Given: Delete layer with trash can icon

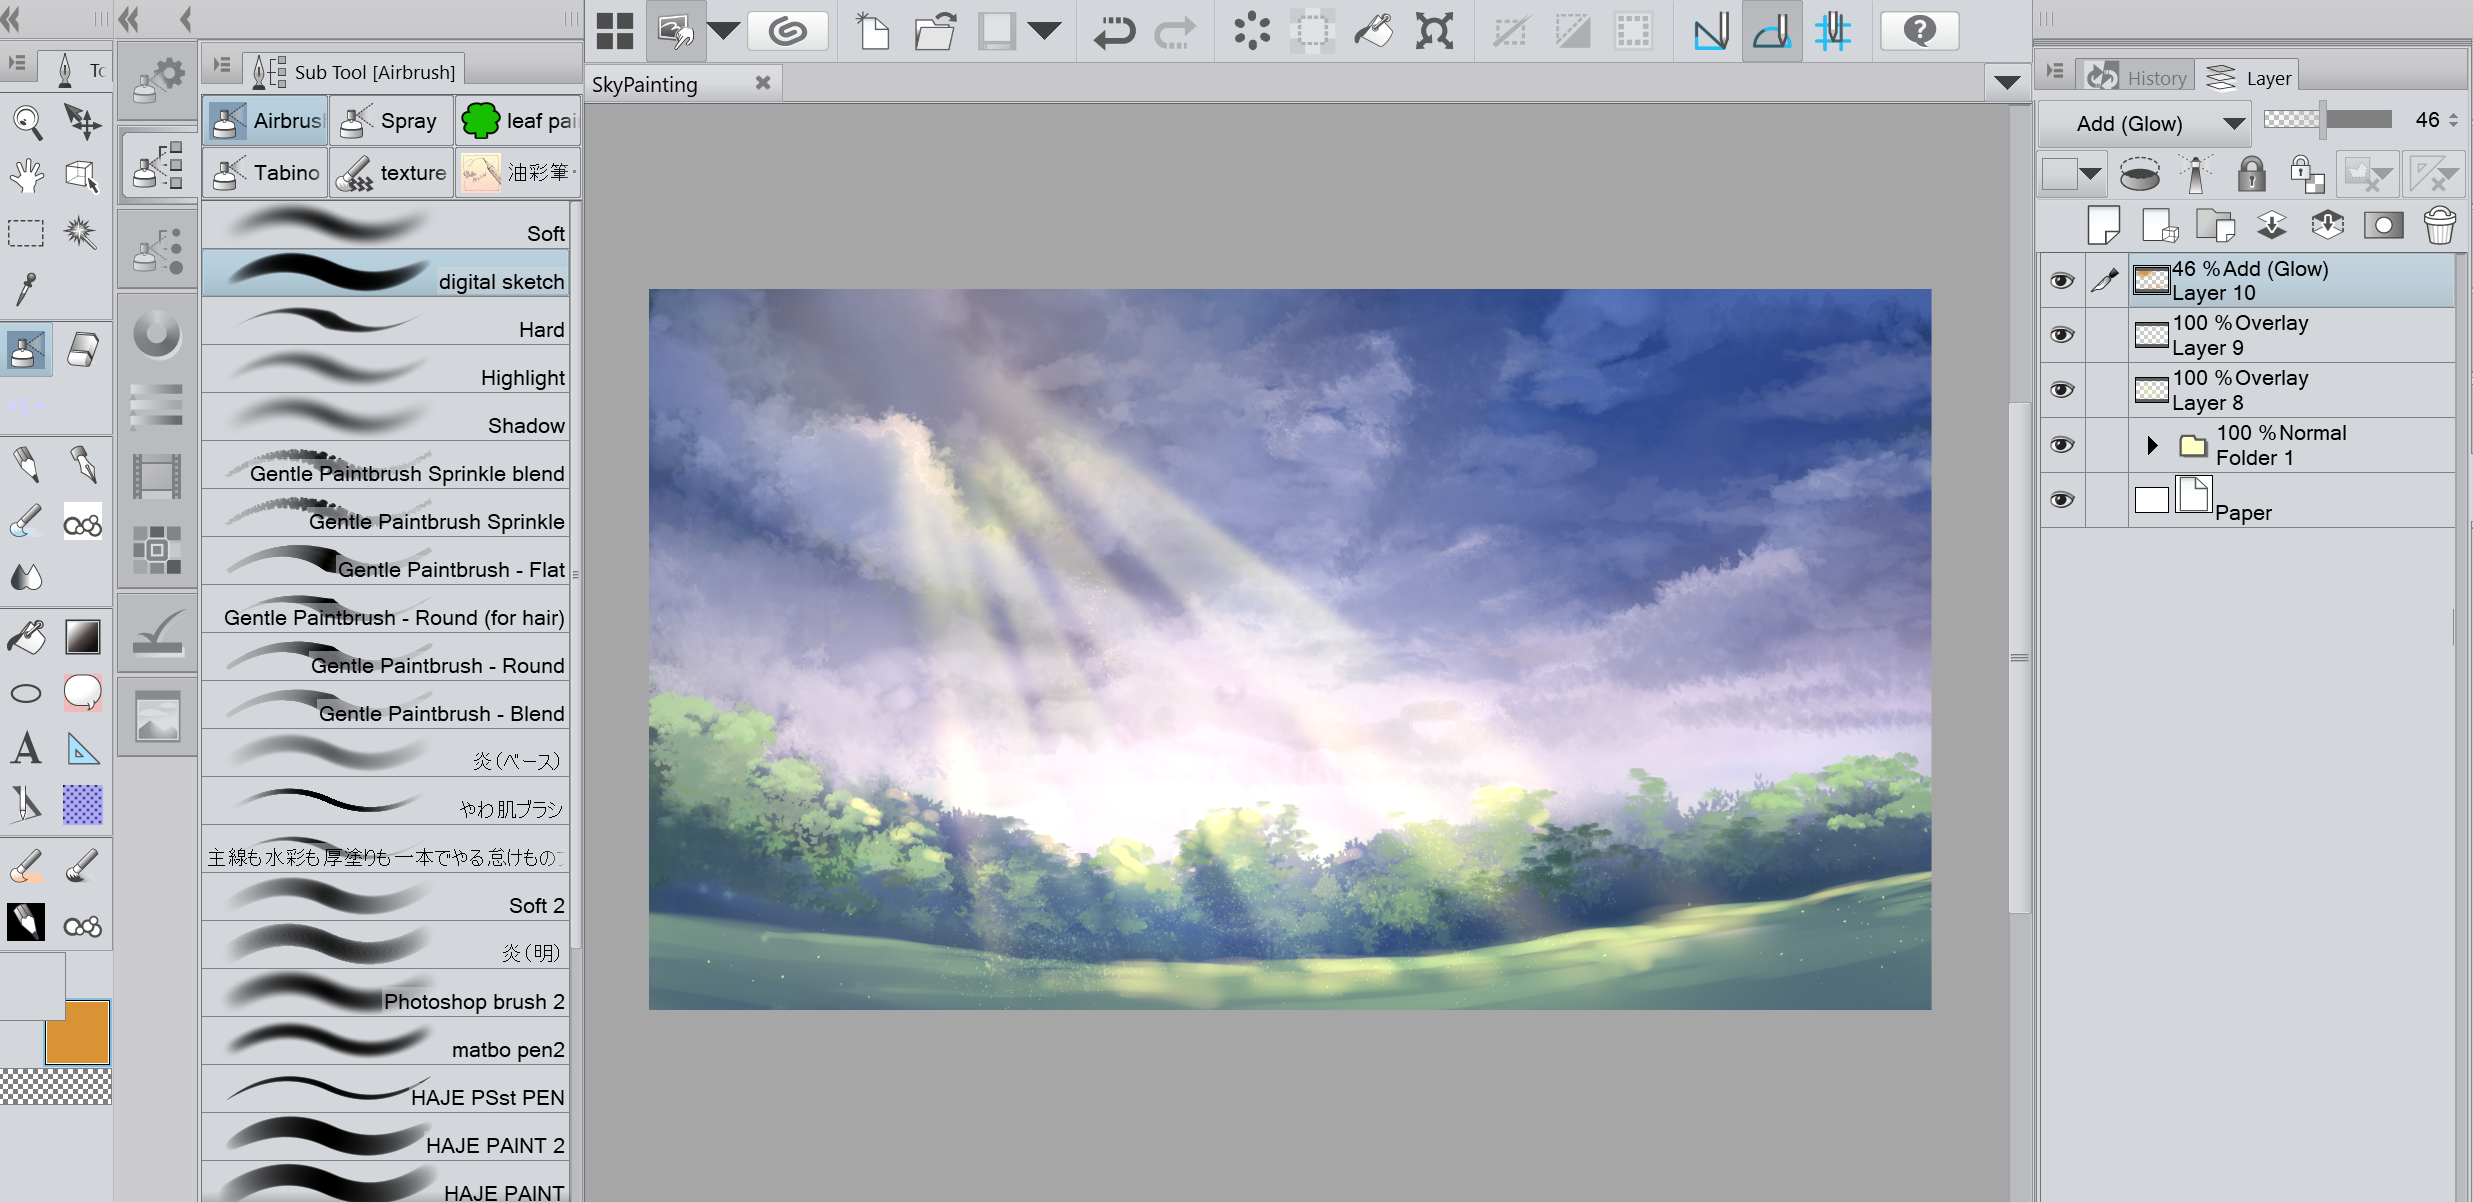Looking at the screenshot, I should pyautogui.click(x=2439, y=226).
